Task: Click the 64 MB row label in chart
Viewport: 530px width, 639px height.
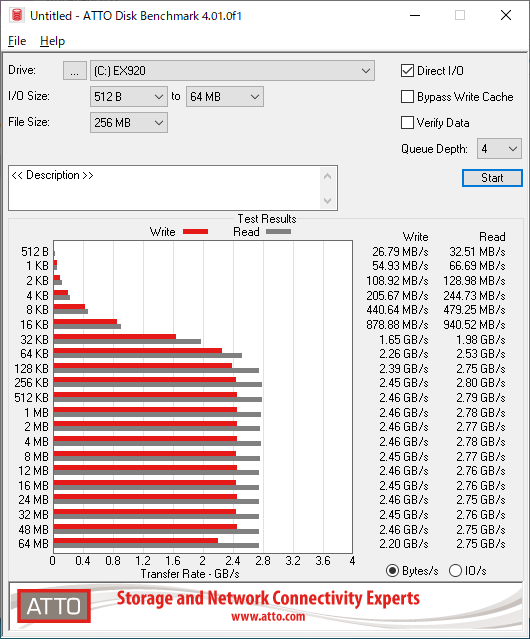Action: [33, 544]
